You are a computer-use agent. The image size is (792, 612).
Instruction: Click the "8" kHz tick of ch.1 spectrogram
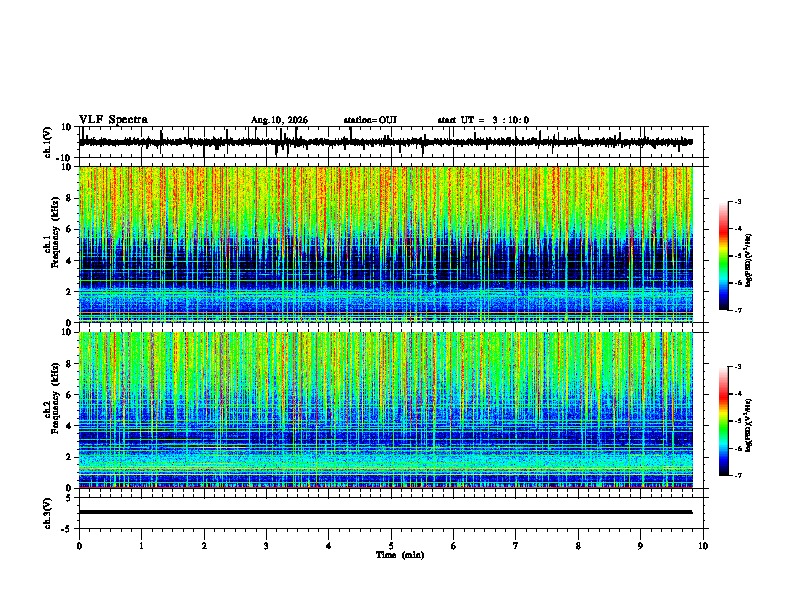69,198
